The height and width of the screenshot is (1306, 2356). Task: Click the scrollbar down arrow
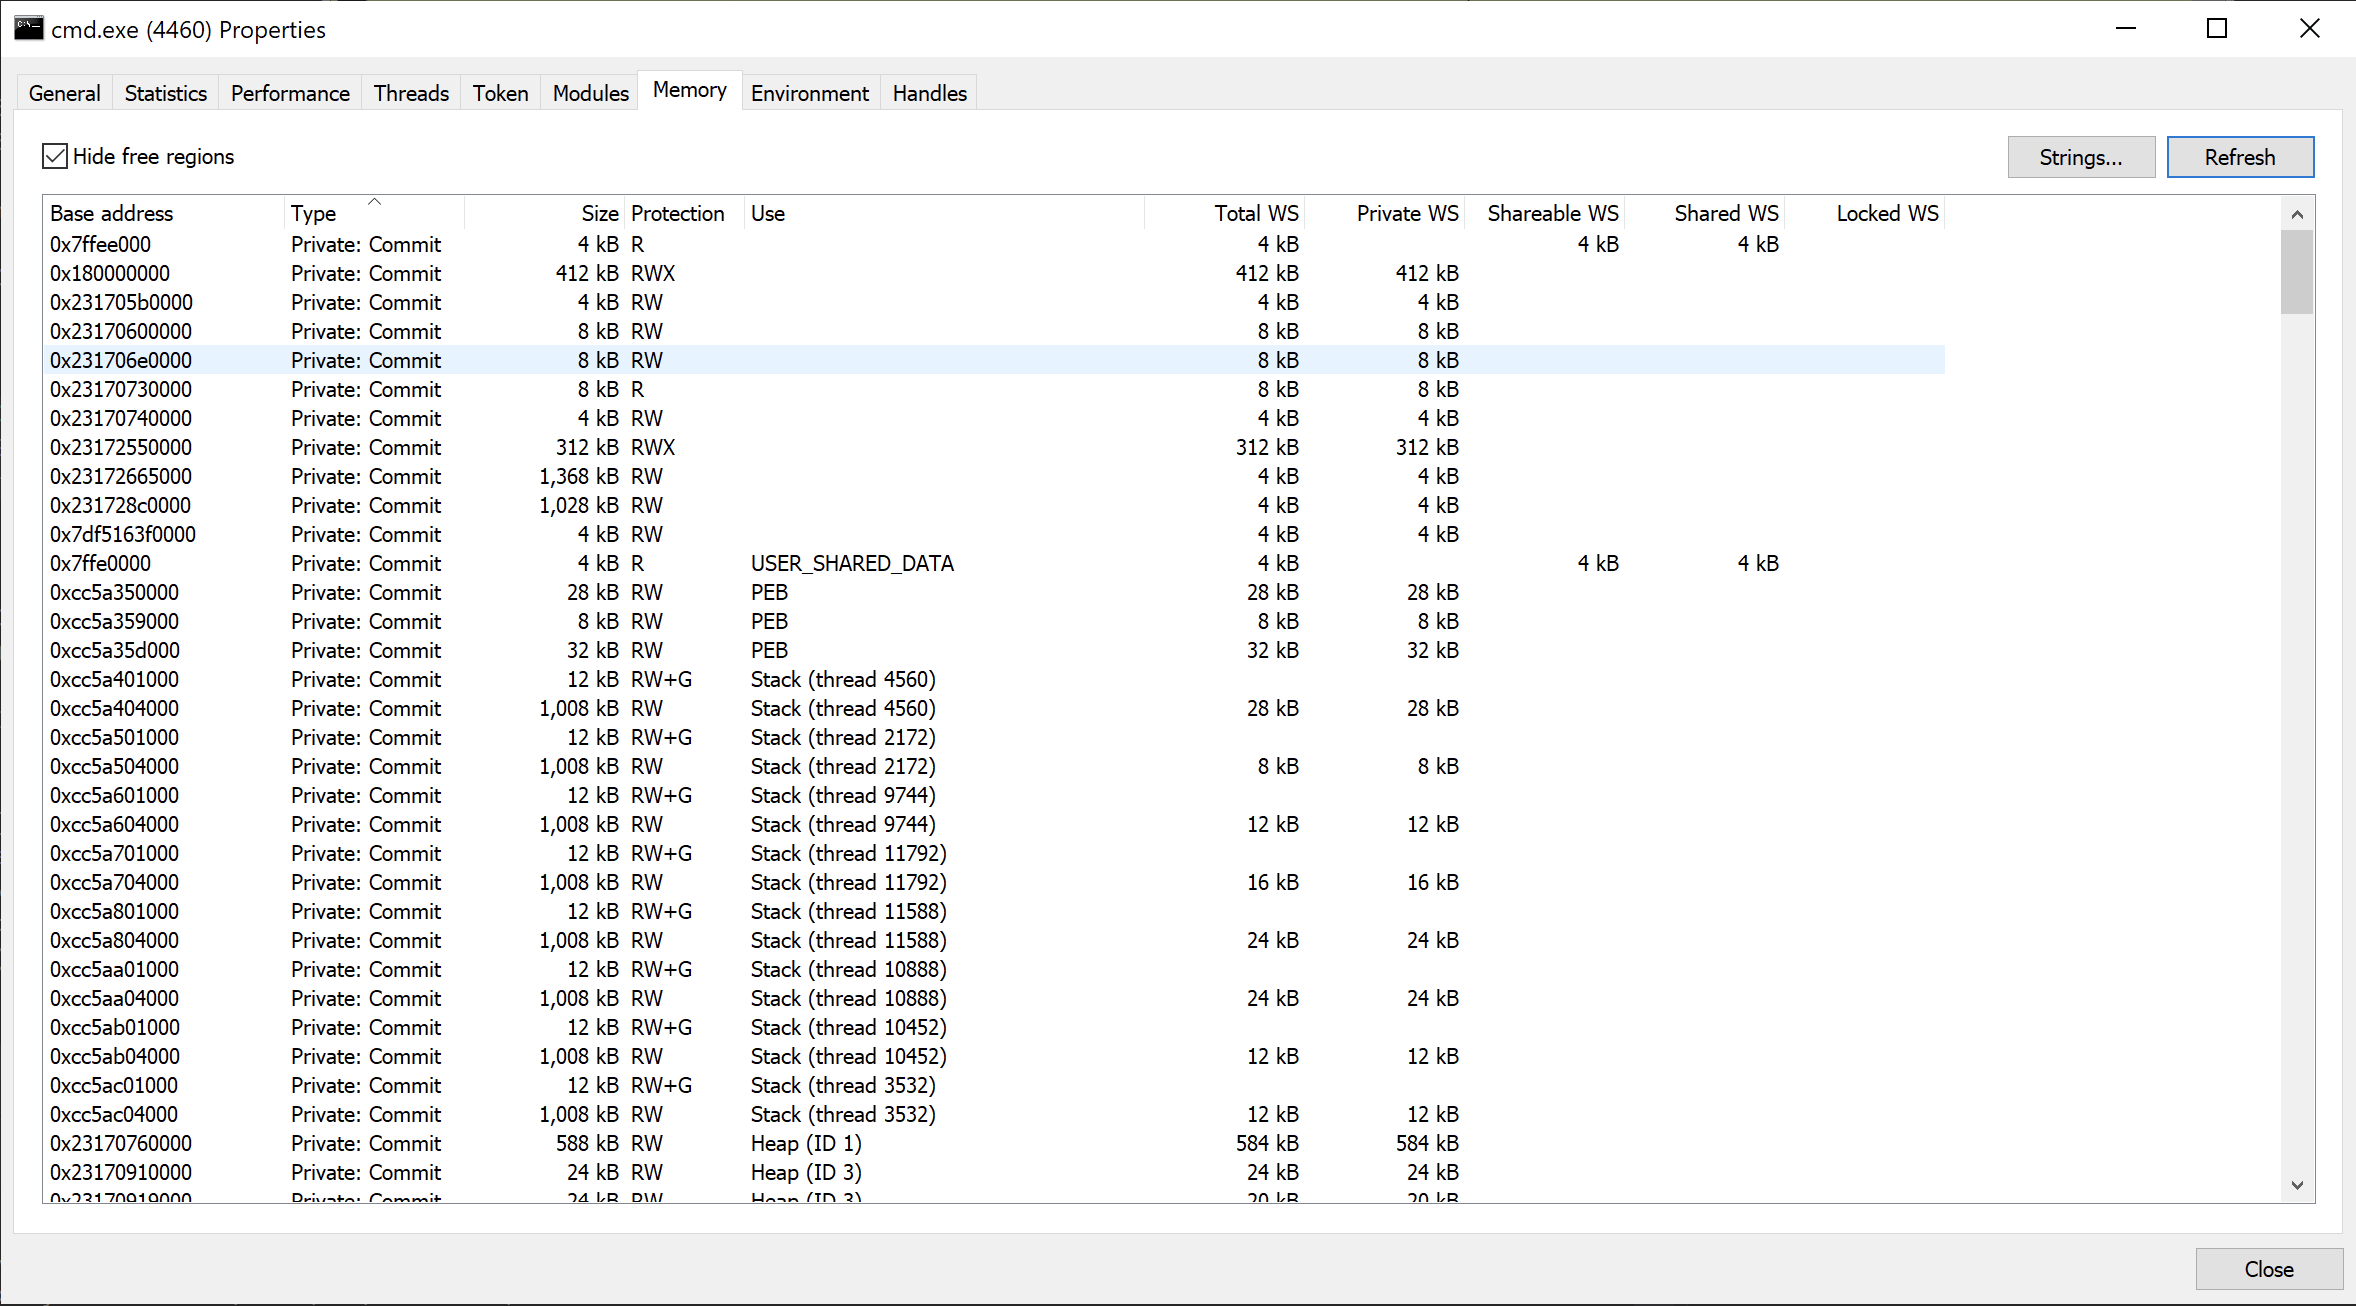[2297, 1185]
